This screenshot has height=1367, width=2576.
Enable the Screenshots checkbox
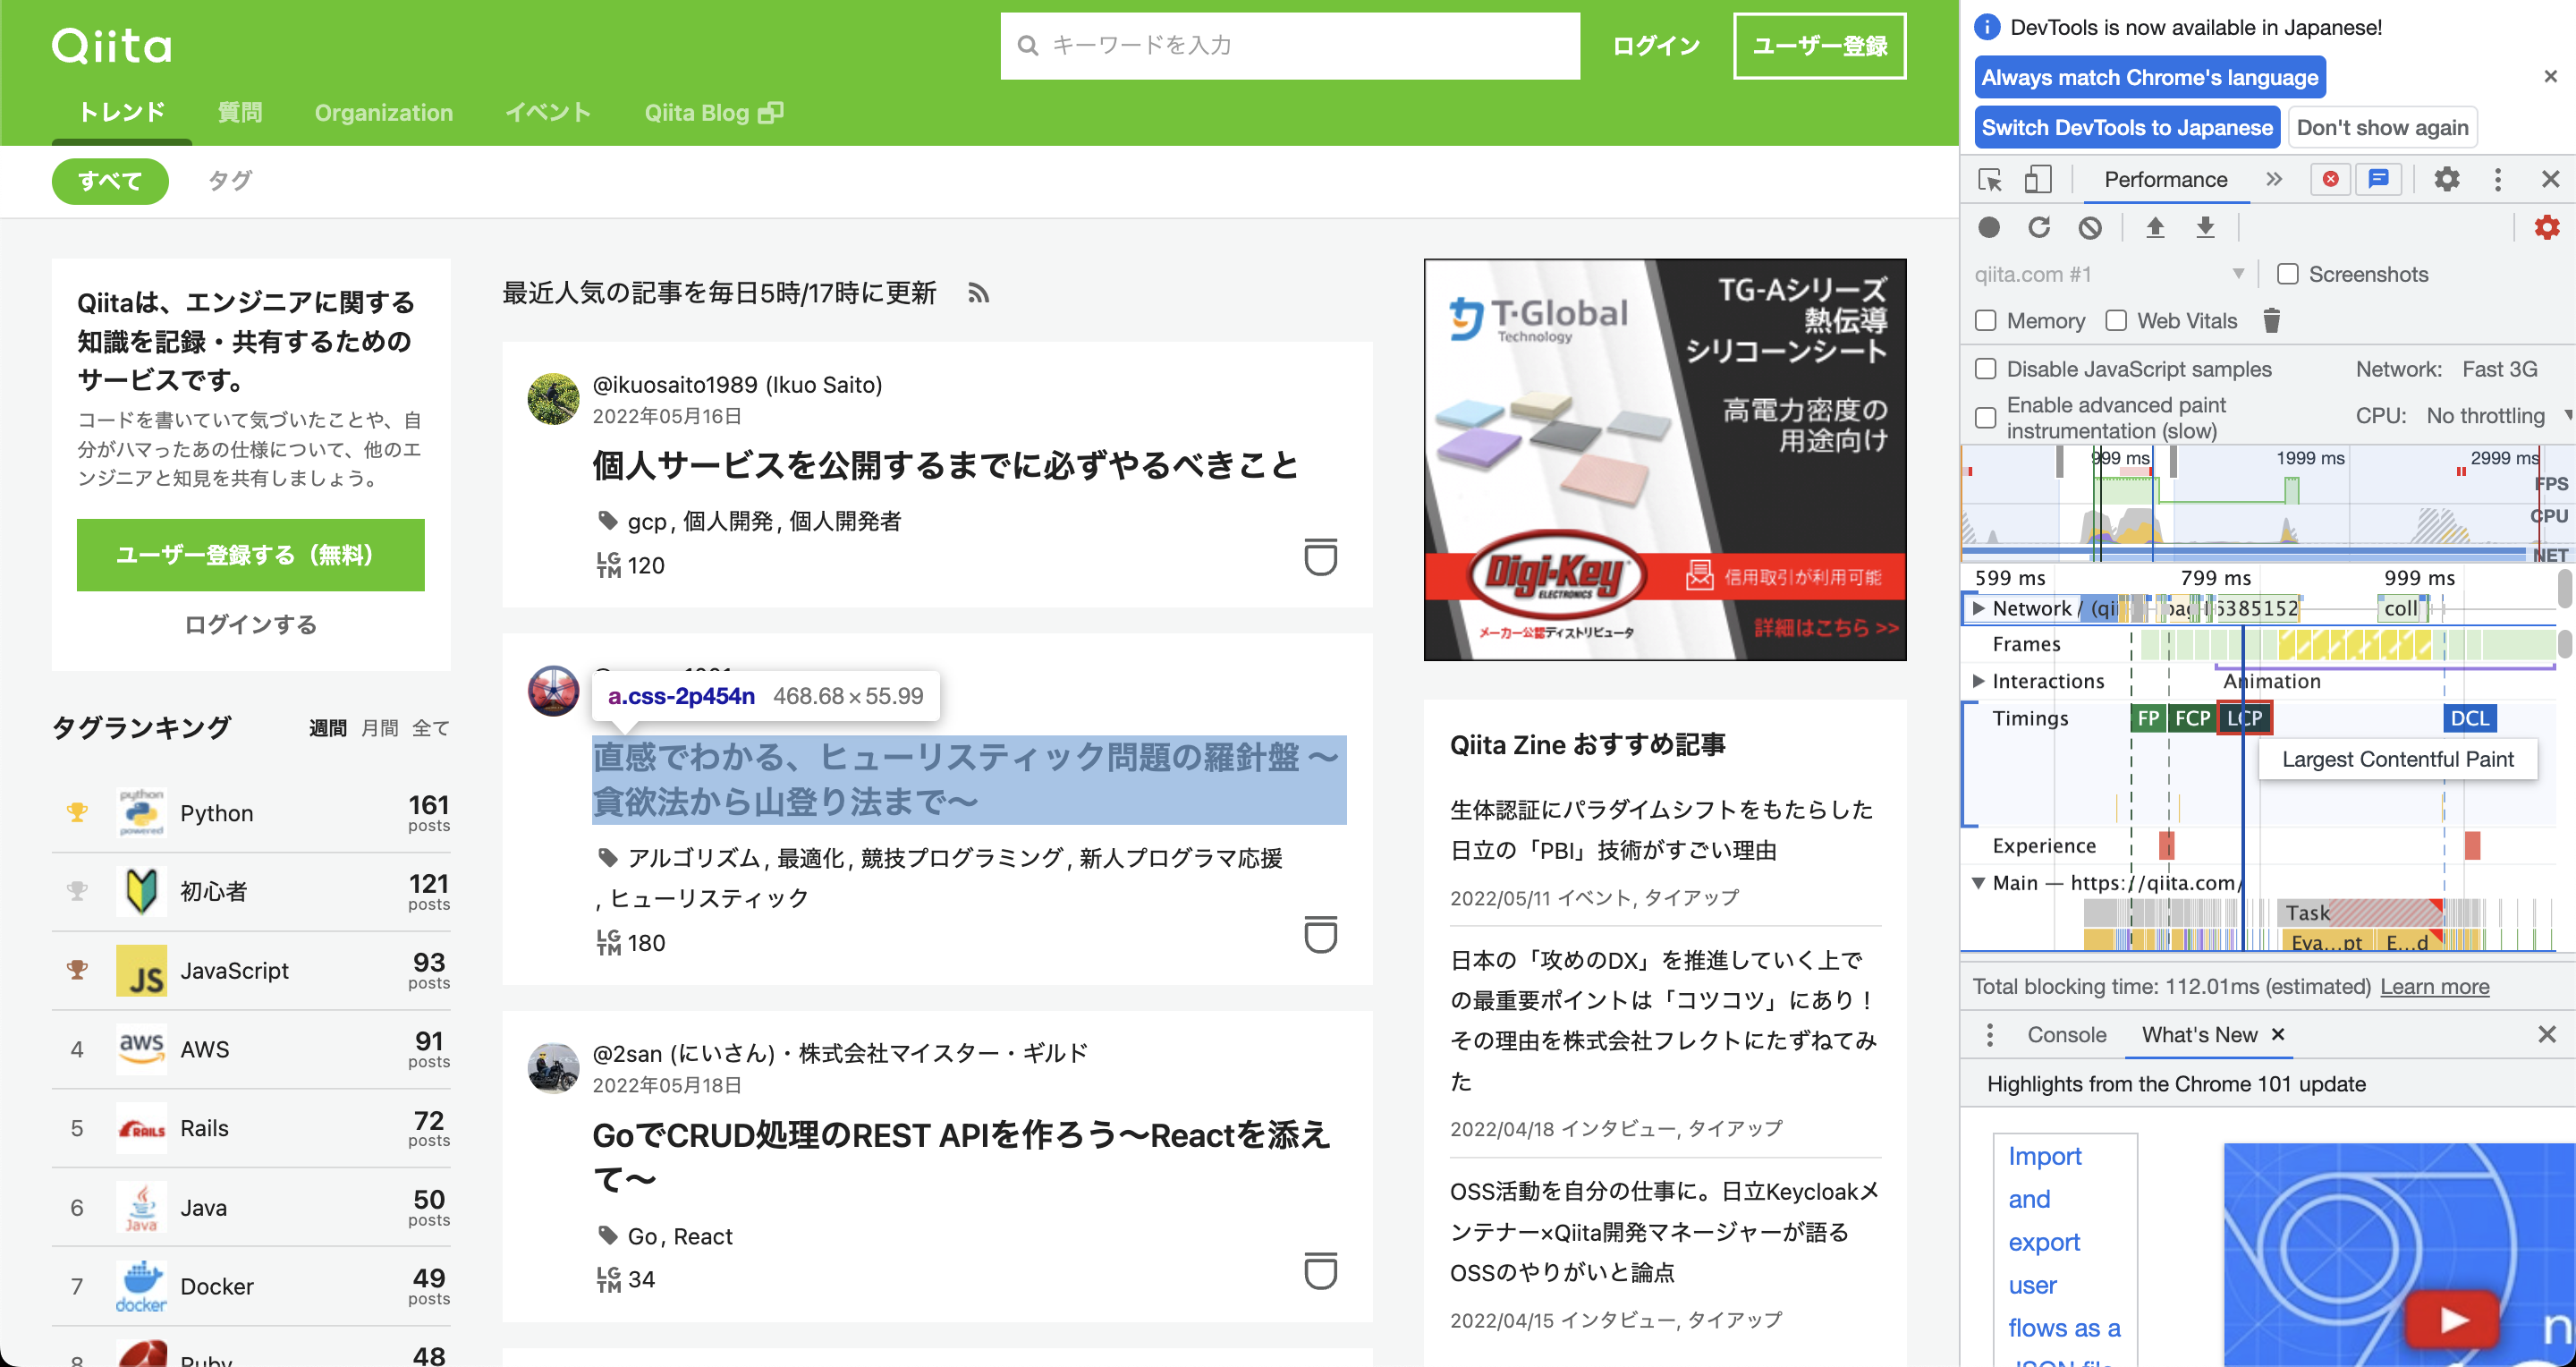[x=2287, y=274]
